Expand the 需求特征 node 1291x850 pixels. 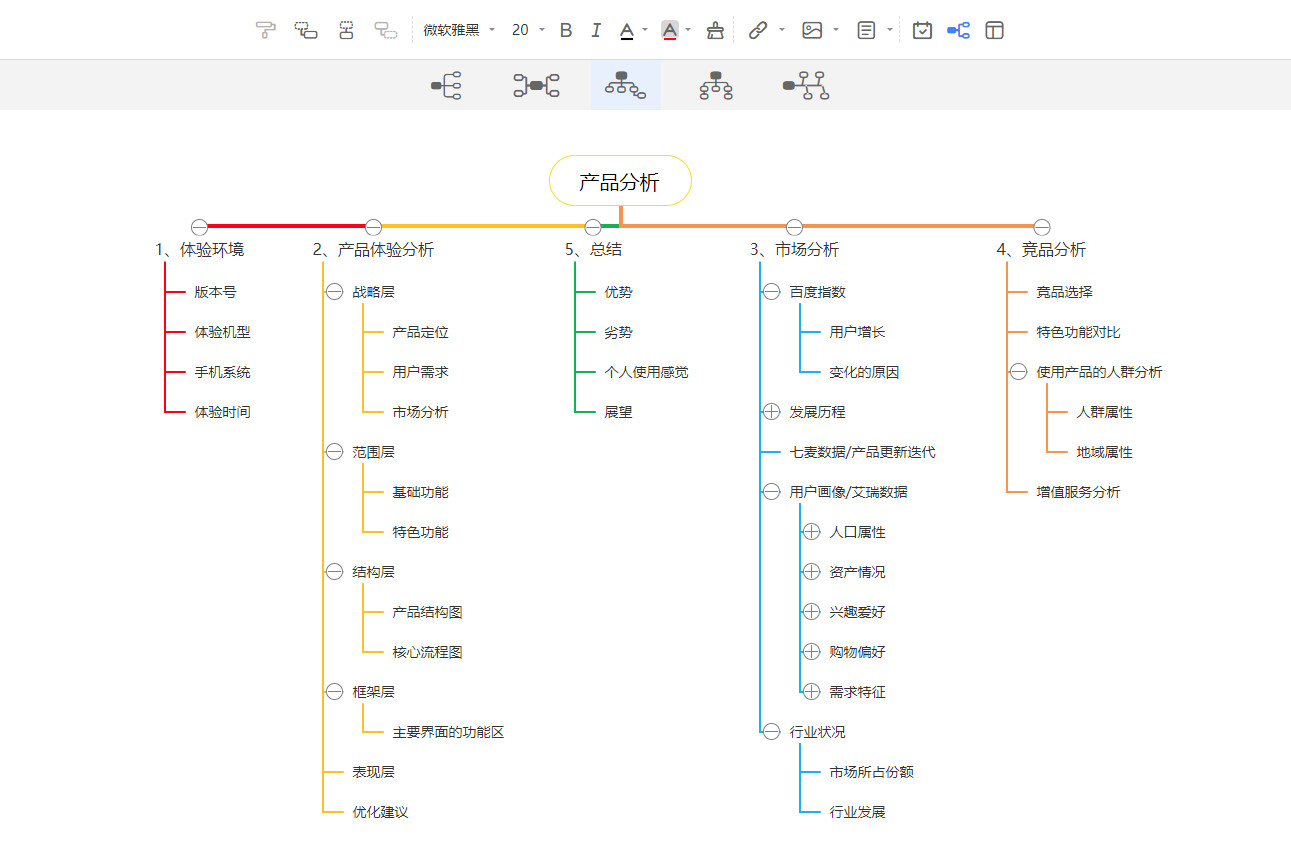(x=811, y=692)
